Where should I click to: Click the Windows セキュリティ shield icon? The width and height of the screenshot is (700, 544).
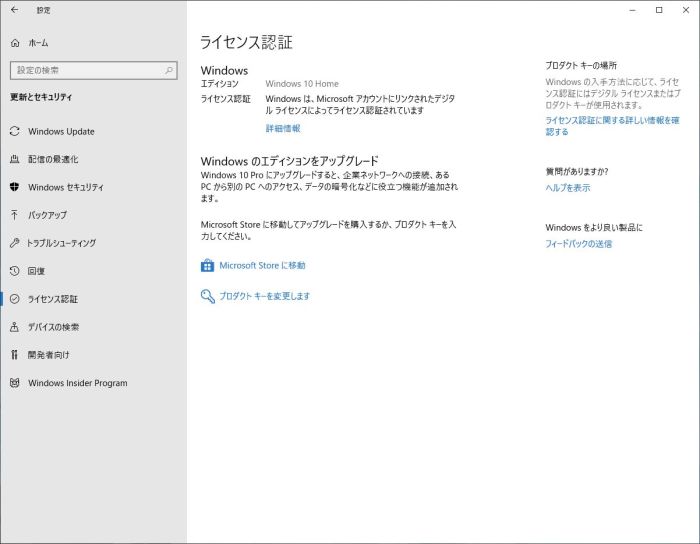click(15, 187)
